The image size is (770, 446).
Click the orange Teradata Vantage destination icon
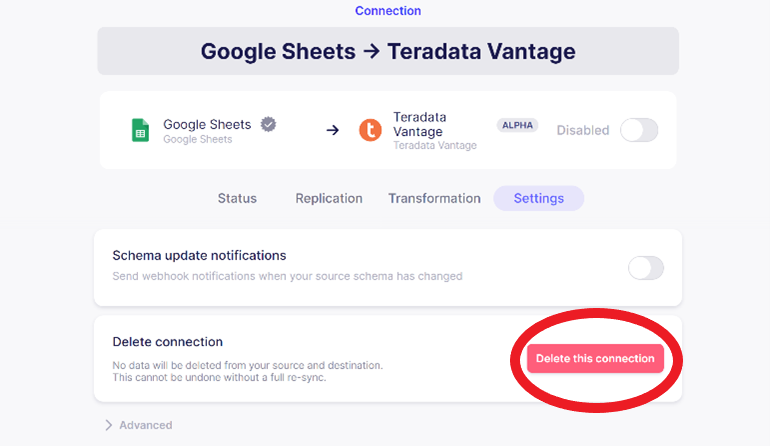[370, 130]
